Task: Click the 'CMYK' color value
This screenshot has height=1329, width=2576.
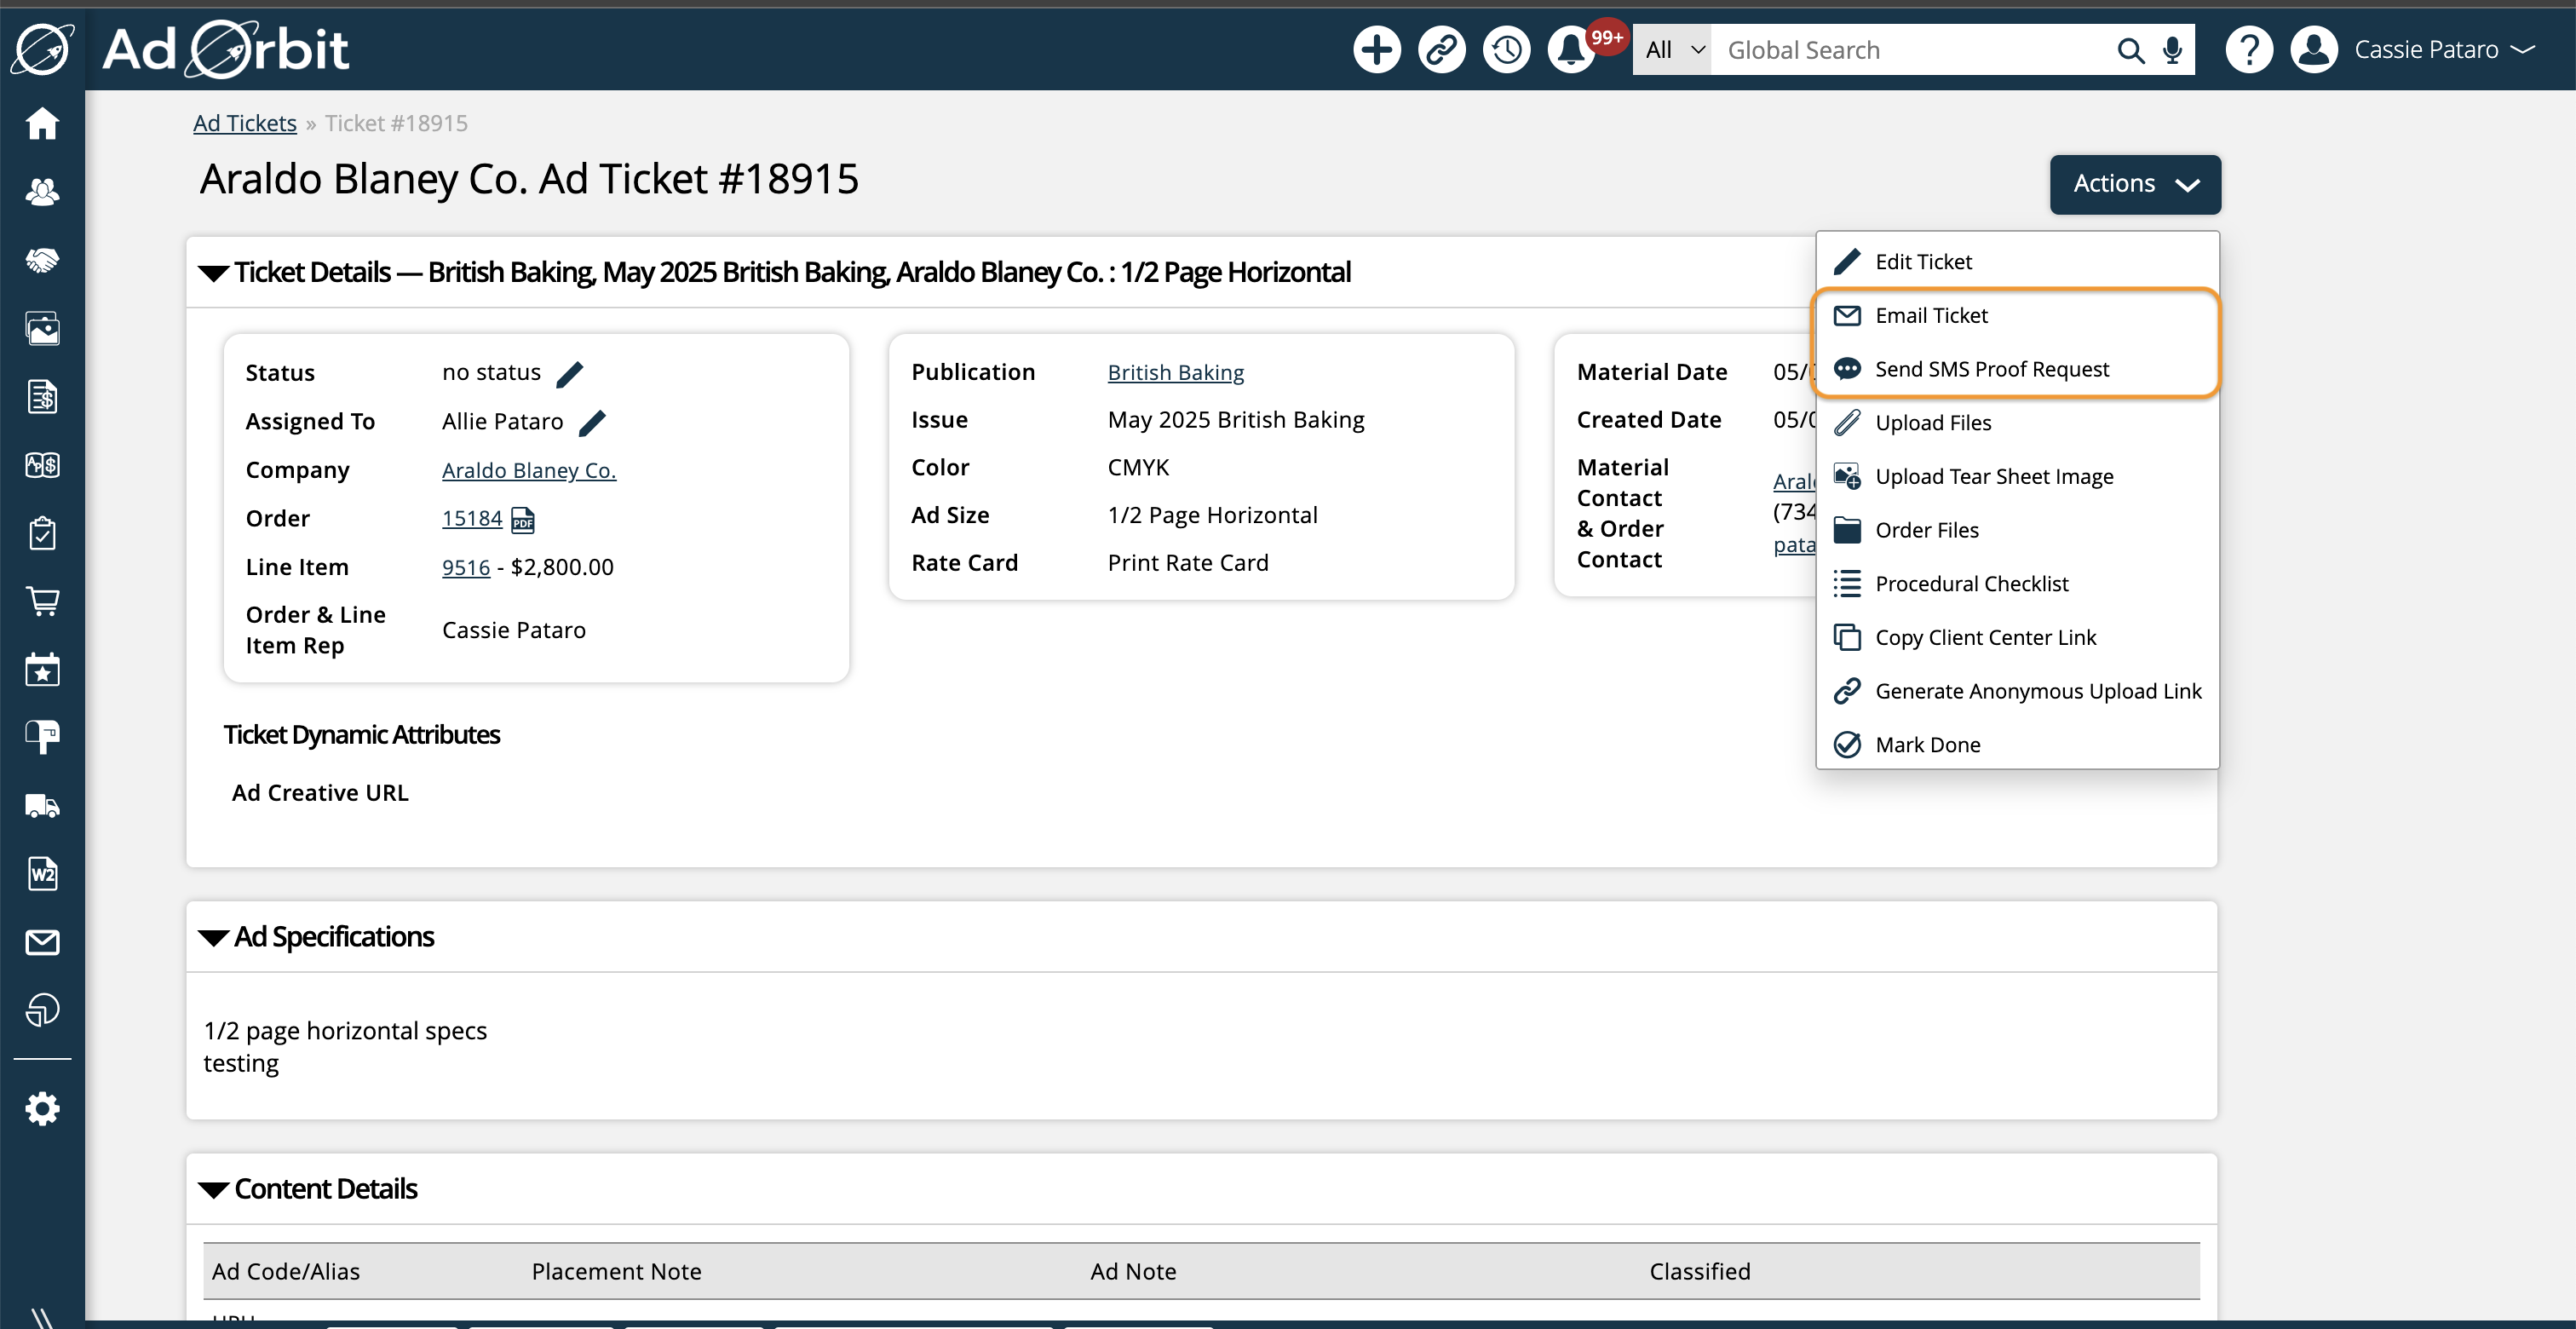Action: click(x=1138, y=467)
